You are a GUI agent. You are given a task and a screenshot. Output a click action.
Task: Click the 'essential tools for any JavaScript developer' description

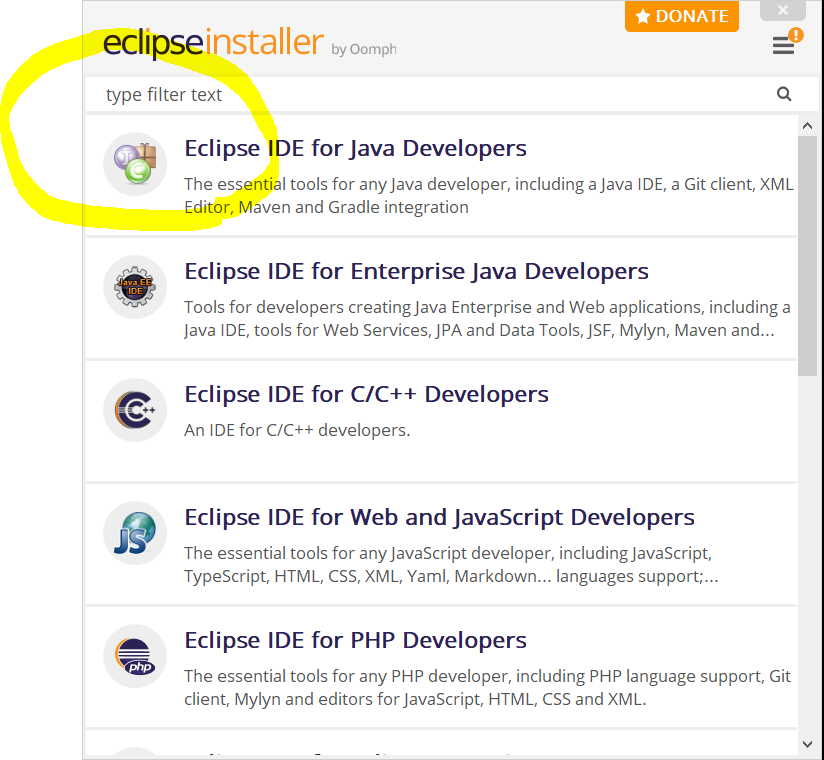pyautogui.click(x=451, y=564)
